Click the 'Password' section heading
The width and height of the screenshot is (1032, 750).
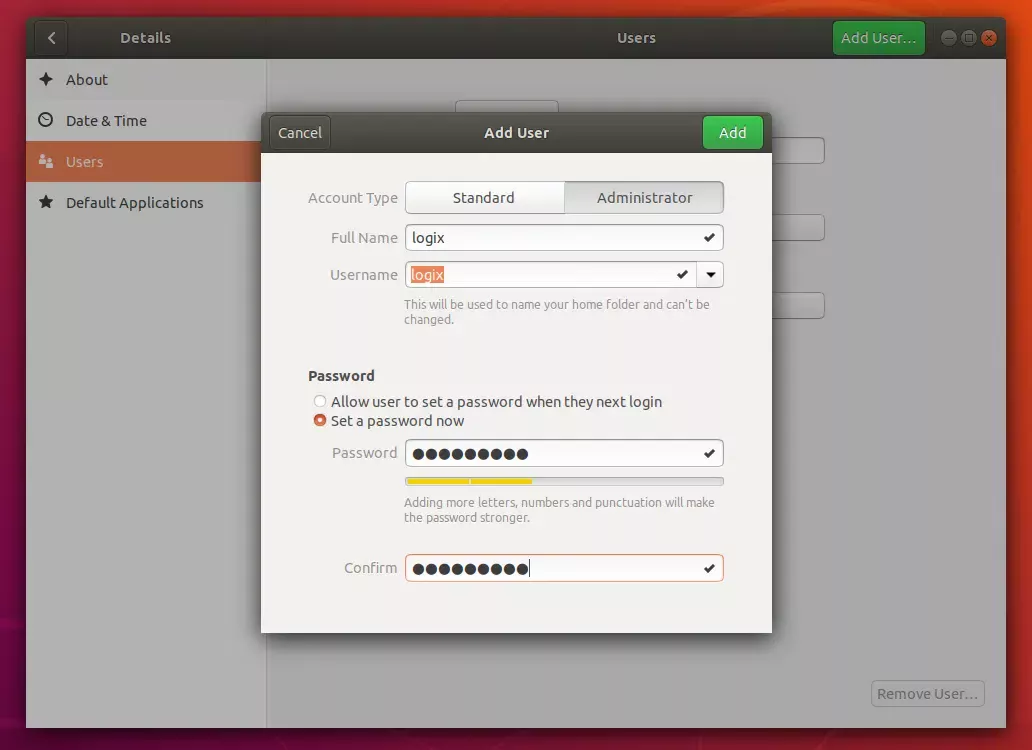pyautogui.click(x=341, y=376)
